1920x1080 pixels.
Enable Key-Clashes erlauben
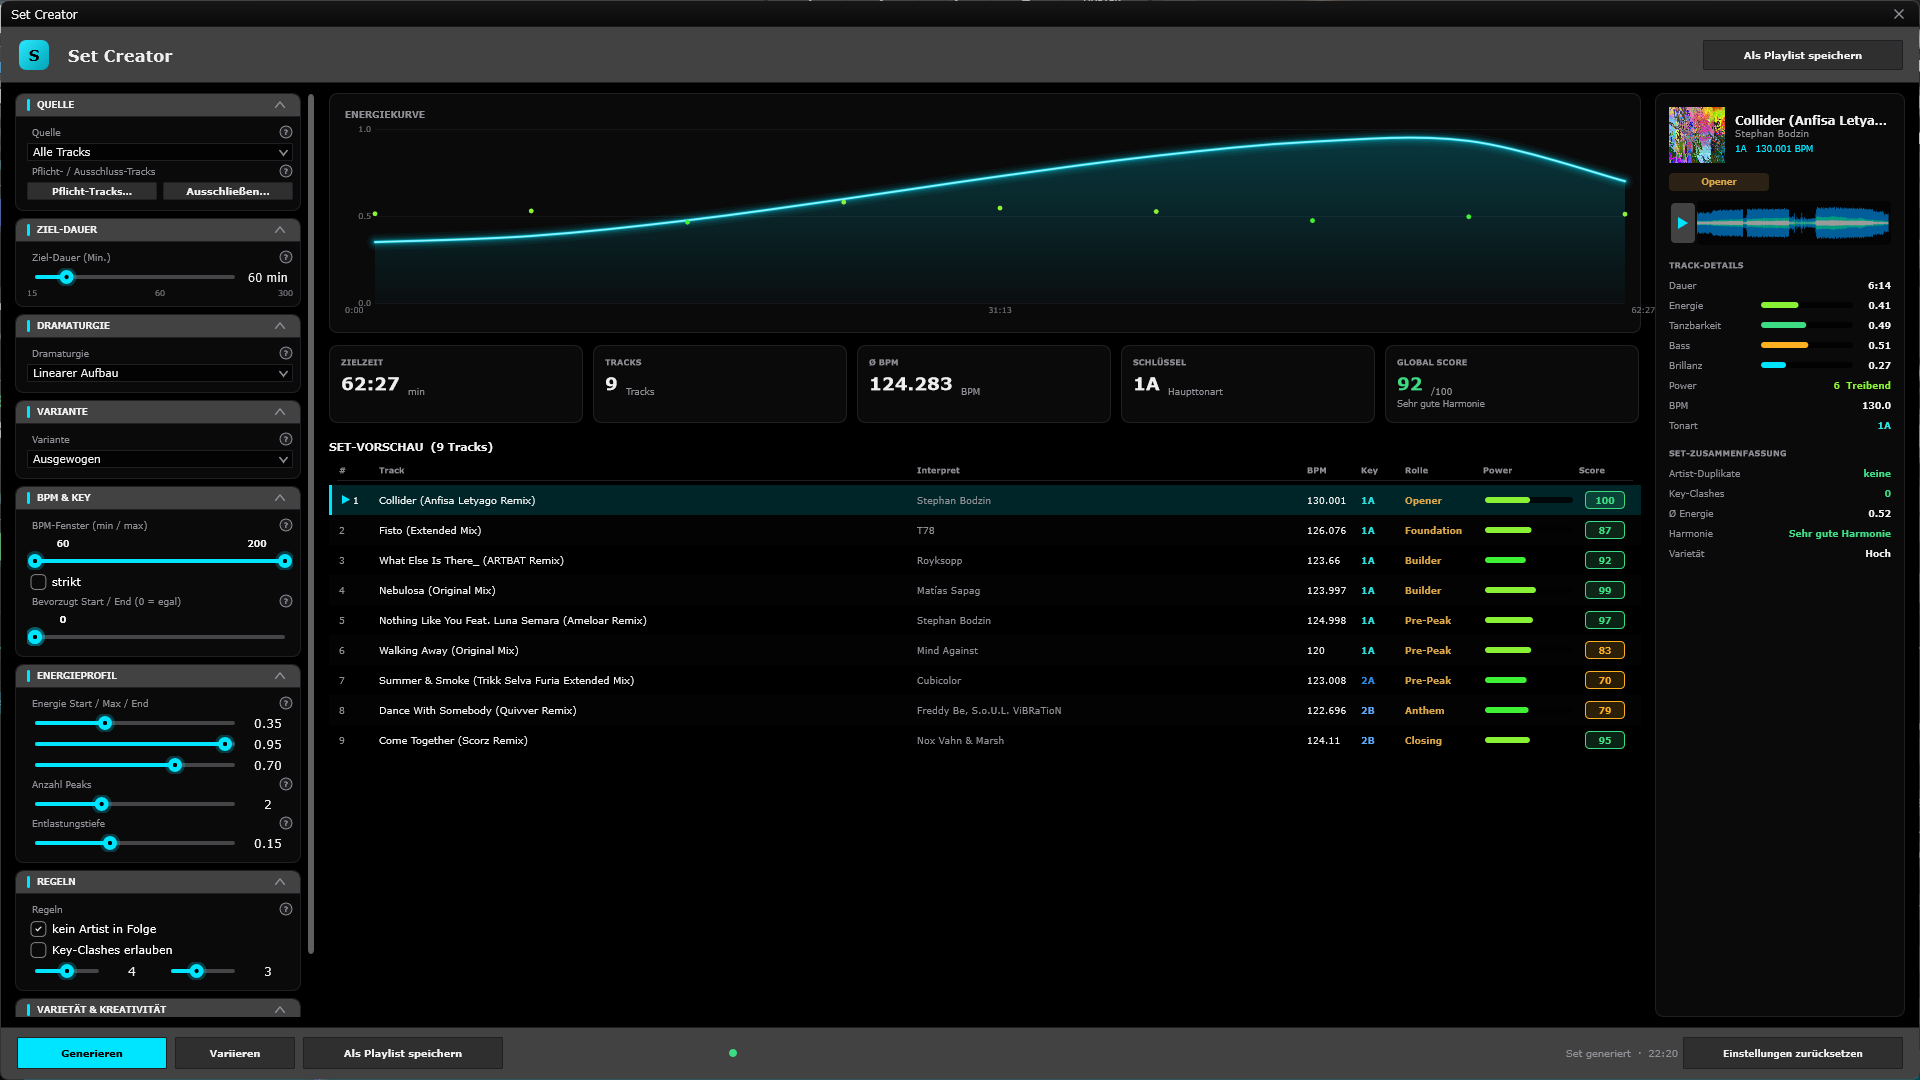point(39,950)
